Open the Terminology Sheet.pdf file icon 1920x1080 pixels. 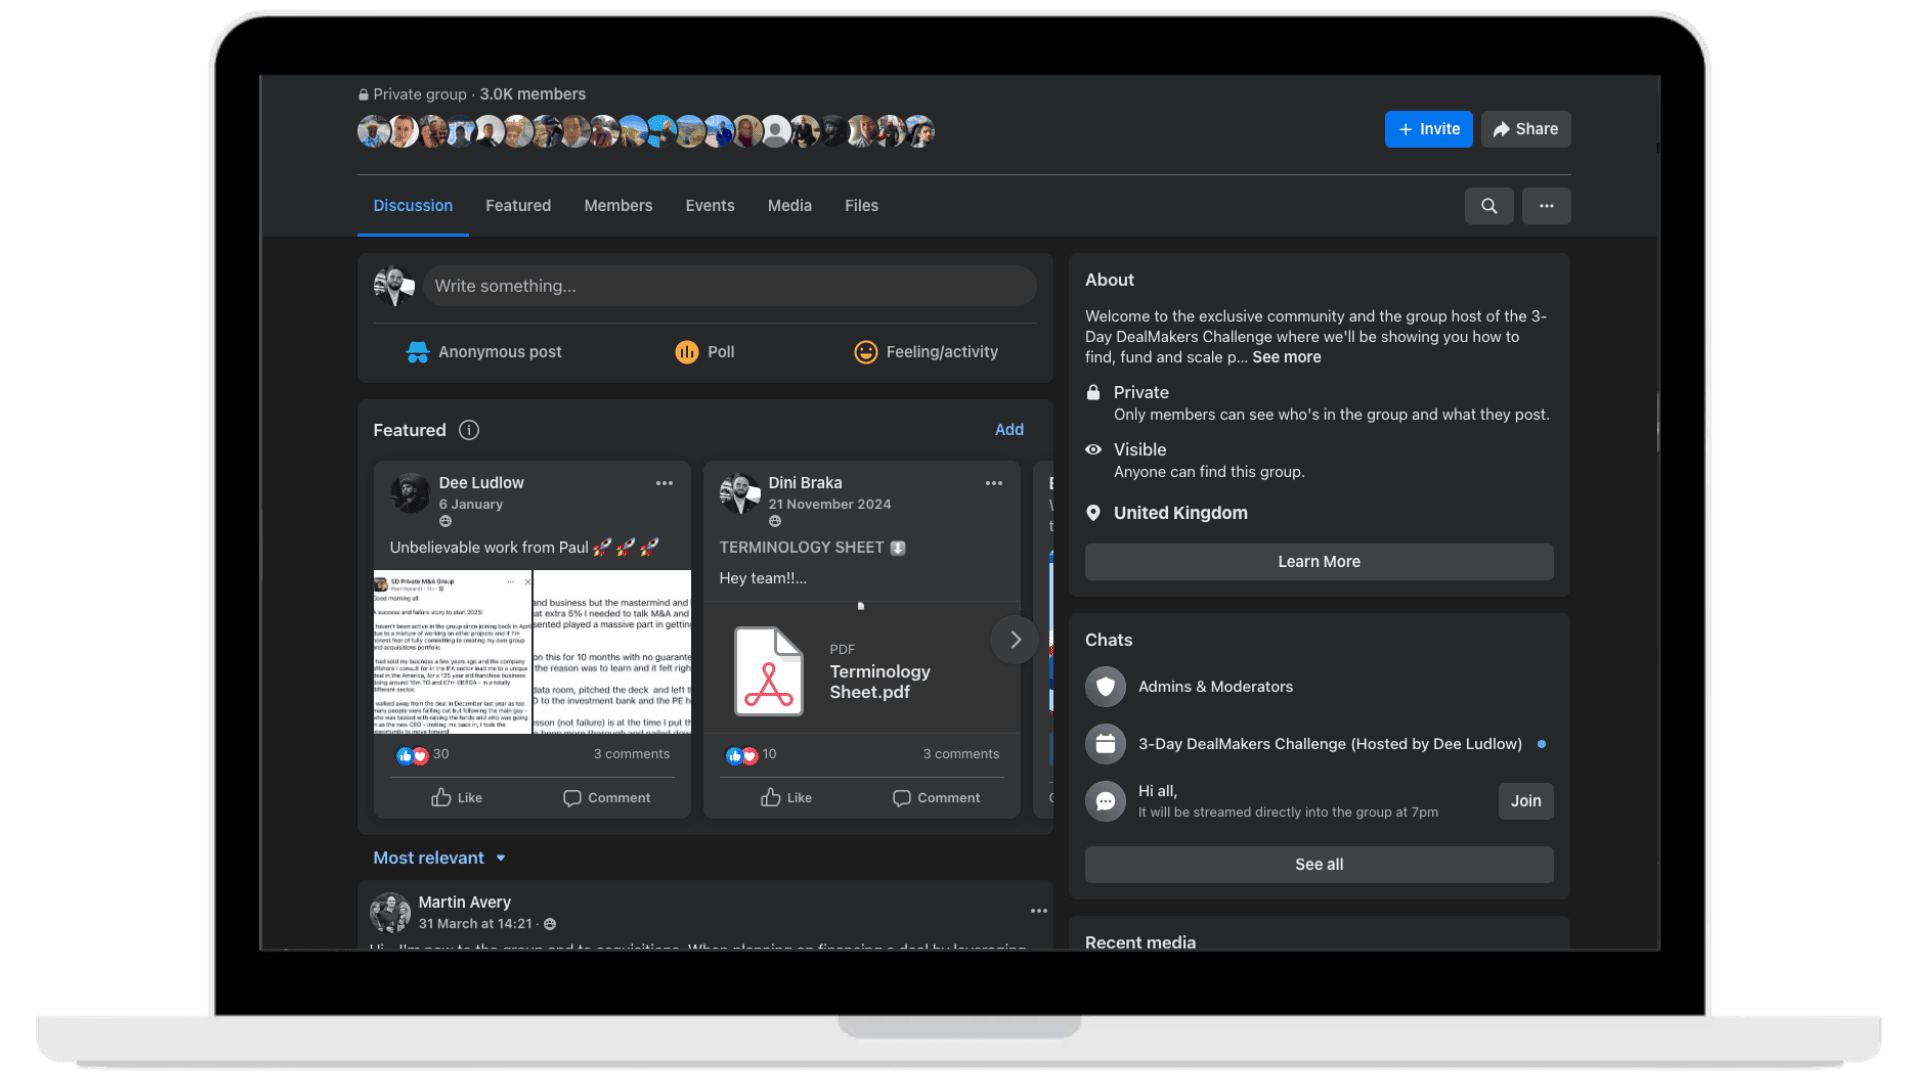click(x=768, y=672)
